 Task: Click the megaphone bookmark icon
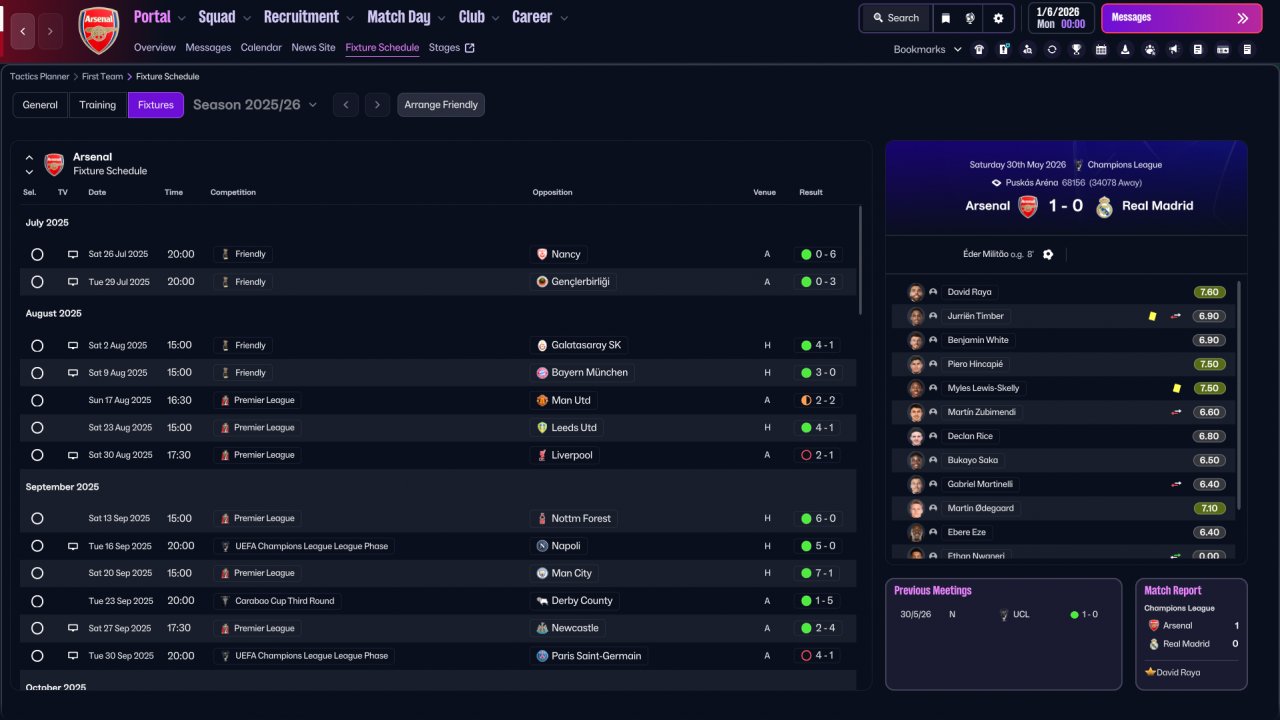coord(1174,49)
